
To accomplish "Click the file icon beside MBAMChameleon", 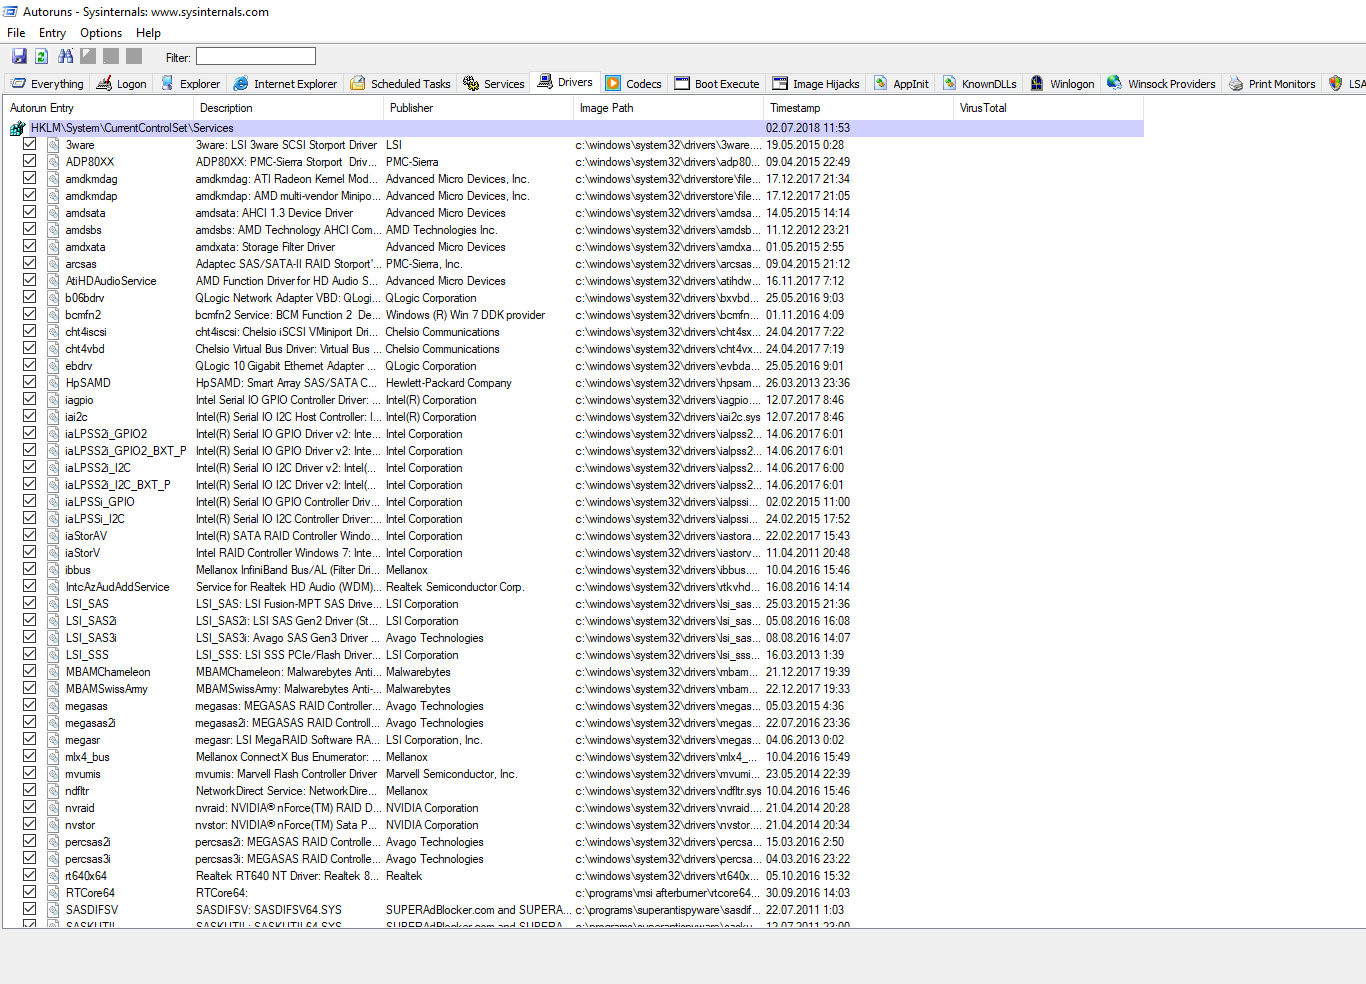I will tap(53, 672).
